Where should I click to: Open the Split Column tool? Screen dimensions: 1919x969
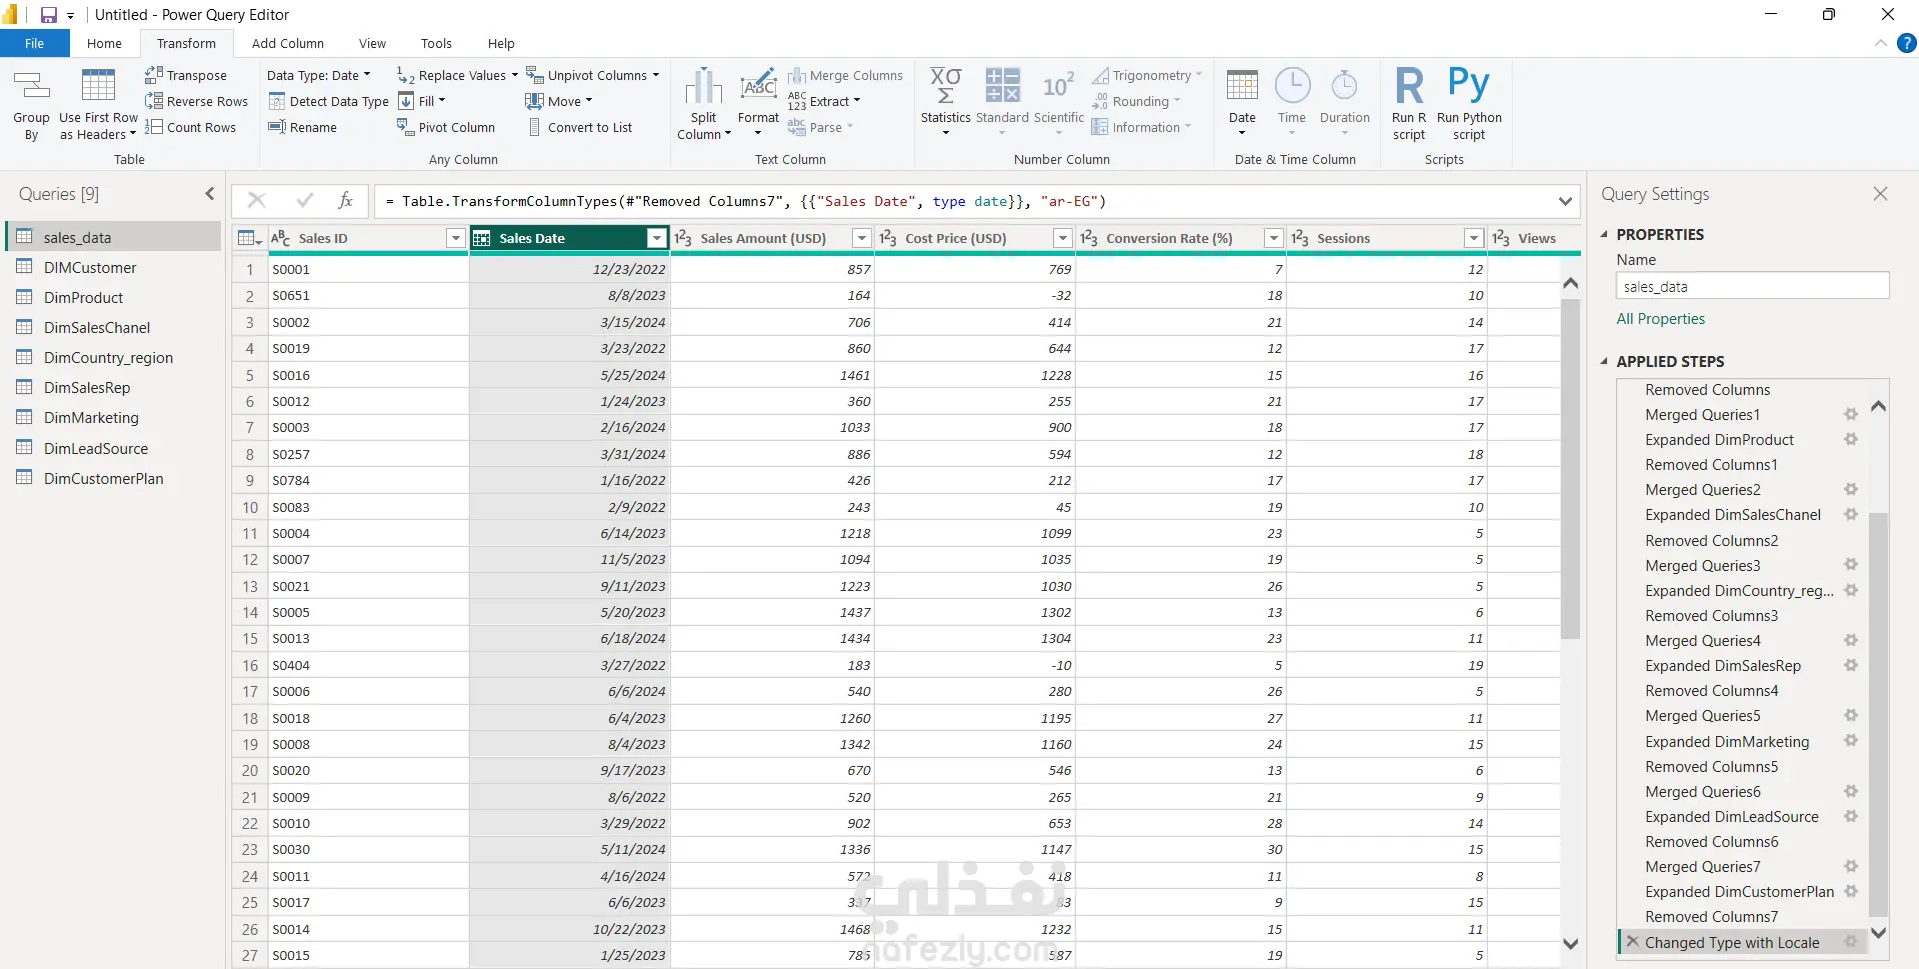(703, 88)
